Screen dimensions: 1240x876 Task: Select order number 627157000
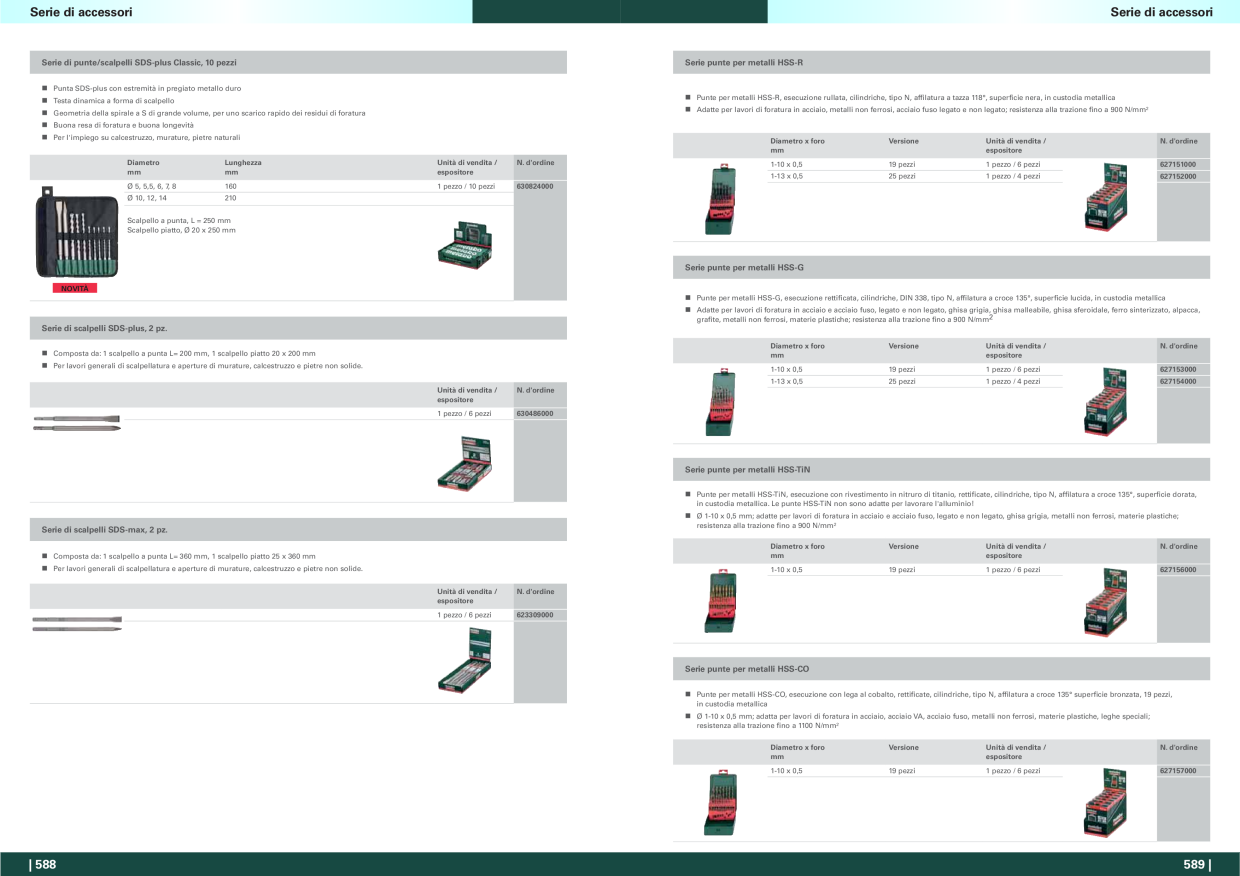tap(1178, 771)
